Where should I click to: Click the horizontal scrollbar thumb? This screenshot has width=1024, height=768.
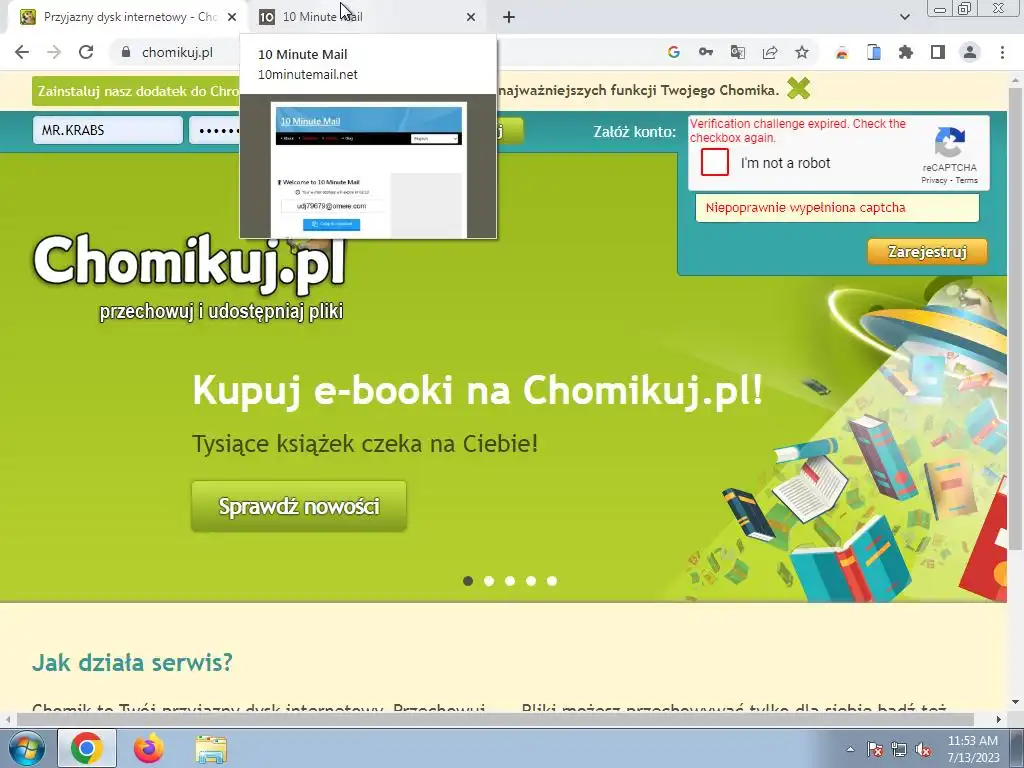pos(495,719)
